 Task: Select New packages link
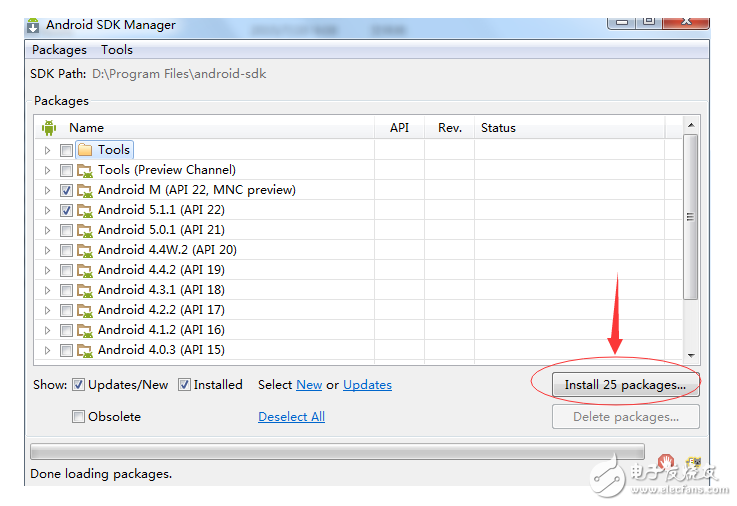tap(309, 385)
